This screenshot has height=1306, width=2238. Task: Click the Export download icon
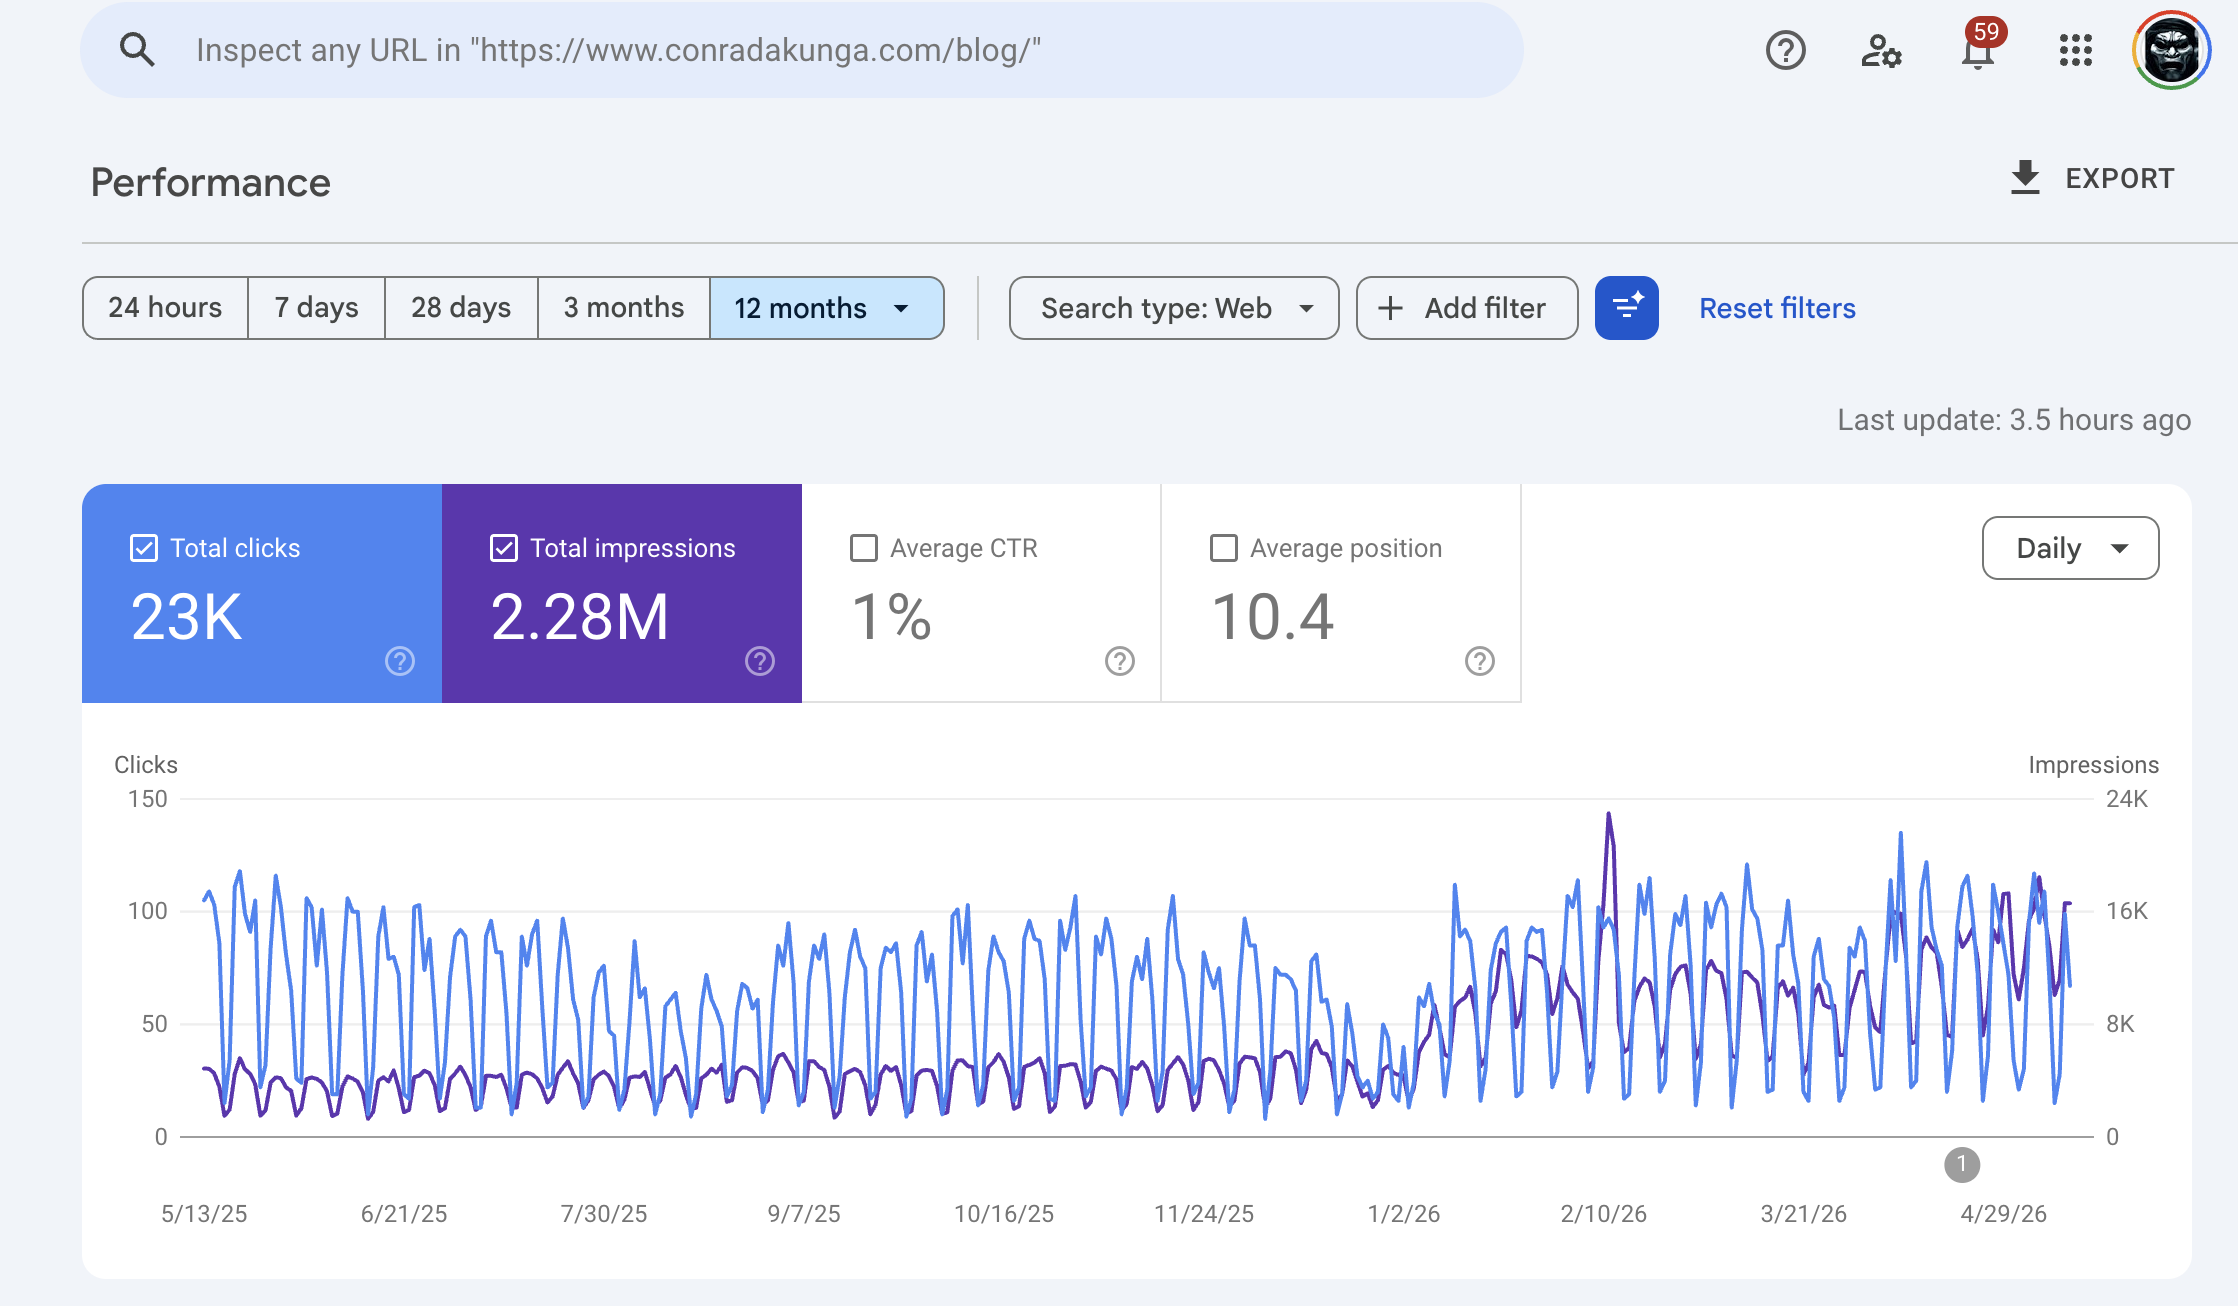point(2025,177)
